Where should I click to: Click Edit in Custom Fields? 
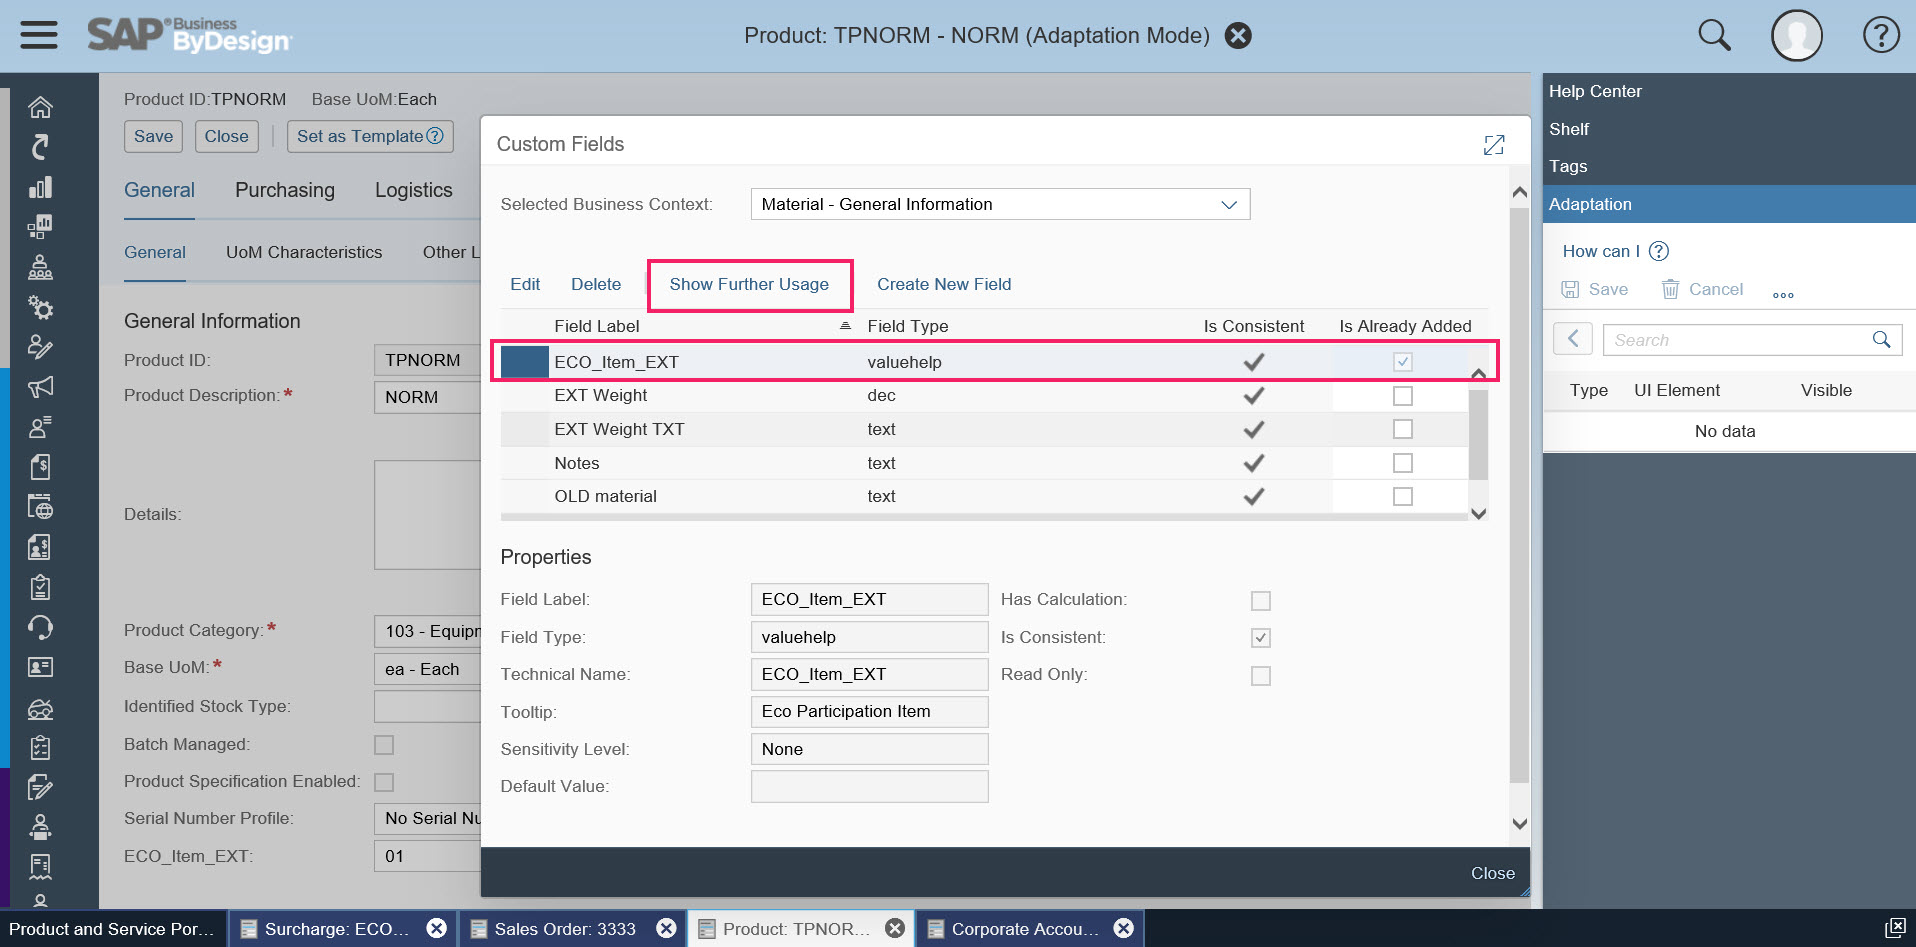[525, 284]
